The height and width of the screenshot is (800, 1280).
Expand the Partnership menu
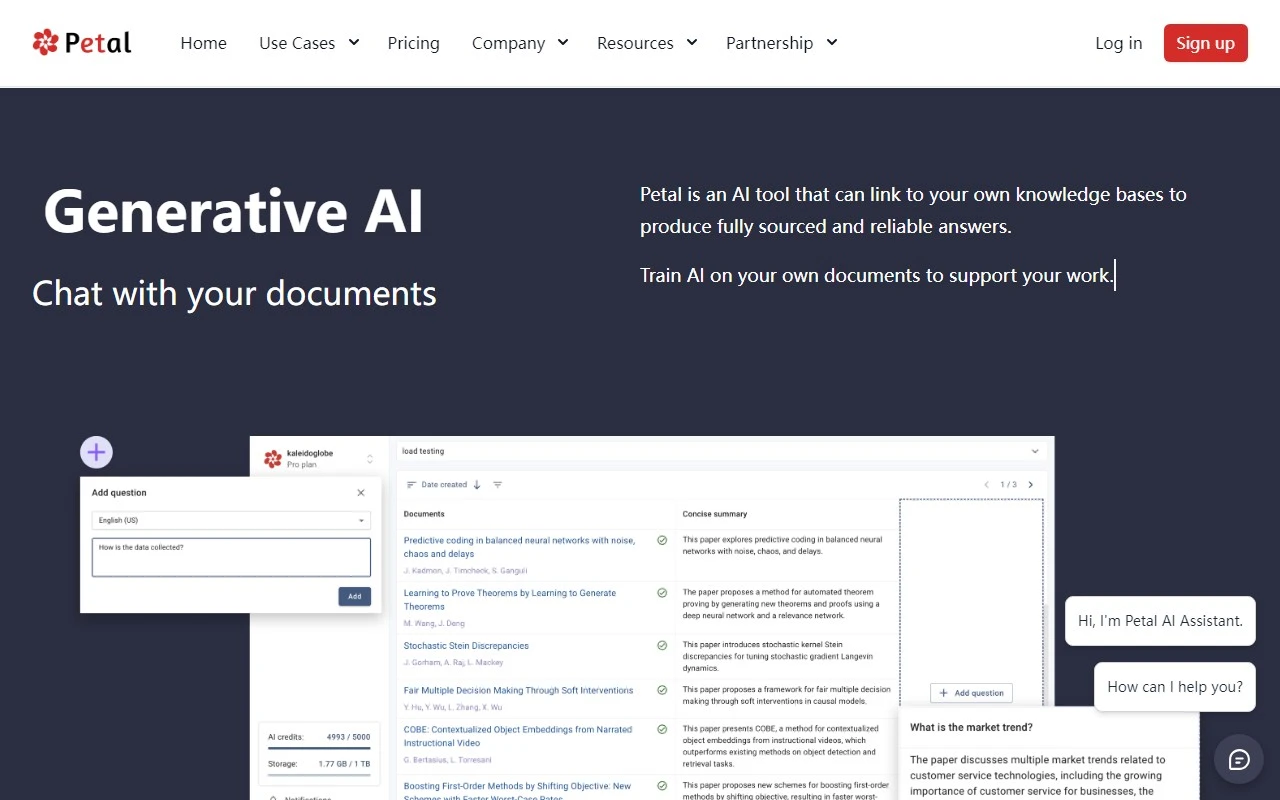782,43
